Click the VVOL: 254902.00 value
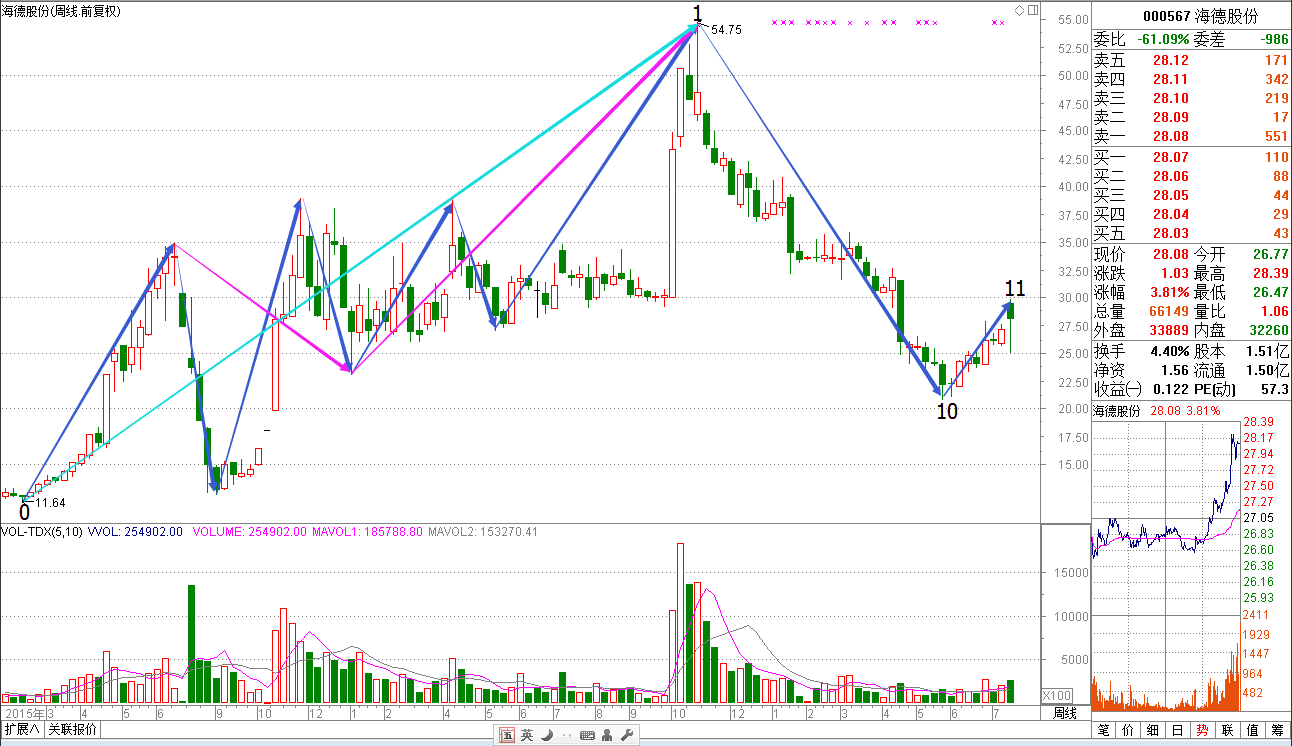Screen dimensions: 1292x746 coord(136,532)
